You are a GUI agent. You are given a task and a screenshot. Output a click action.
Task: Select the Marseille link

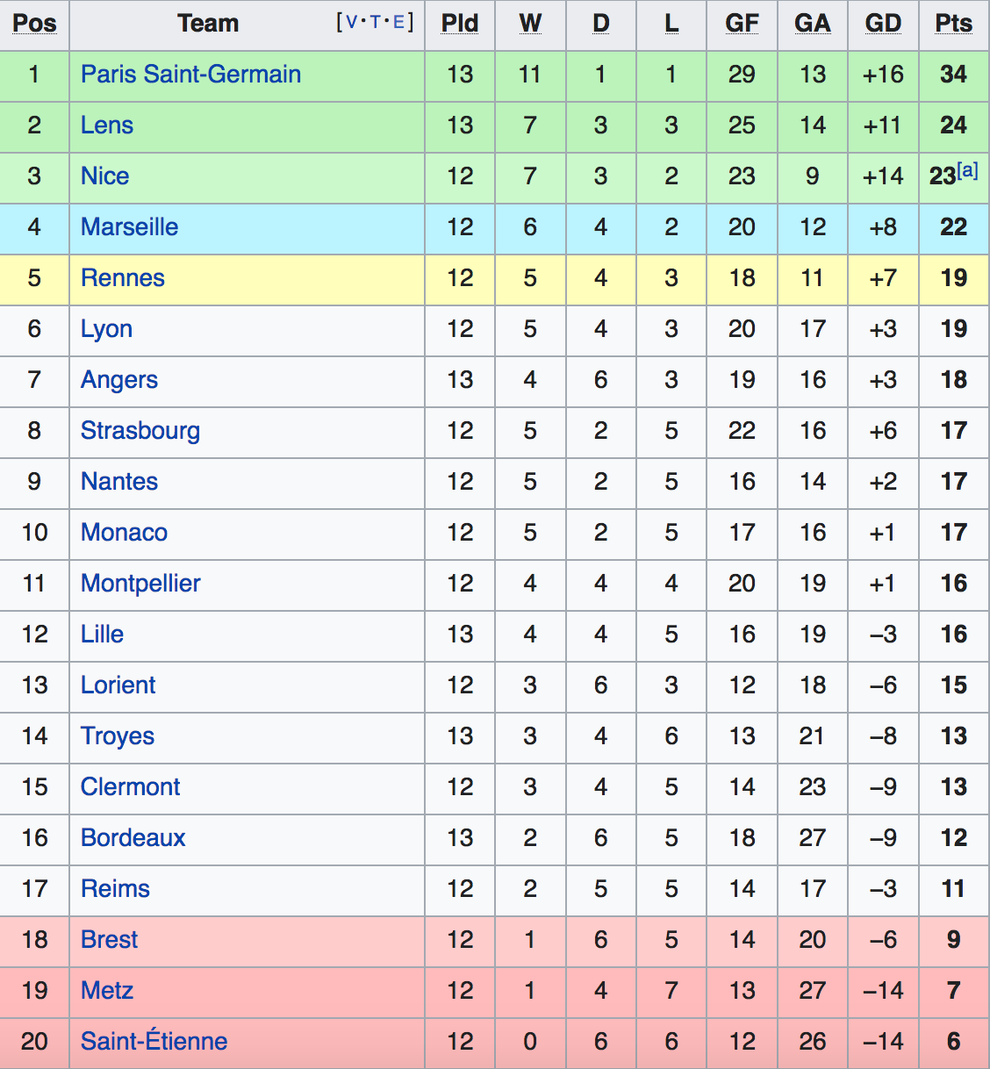click(129, 227)
